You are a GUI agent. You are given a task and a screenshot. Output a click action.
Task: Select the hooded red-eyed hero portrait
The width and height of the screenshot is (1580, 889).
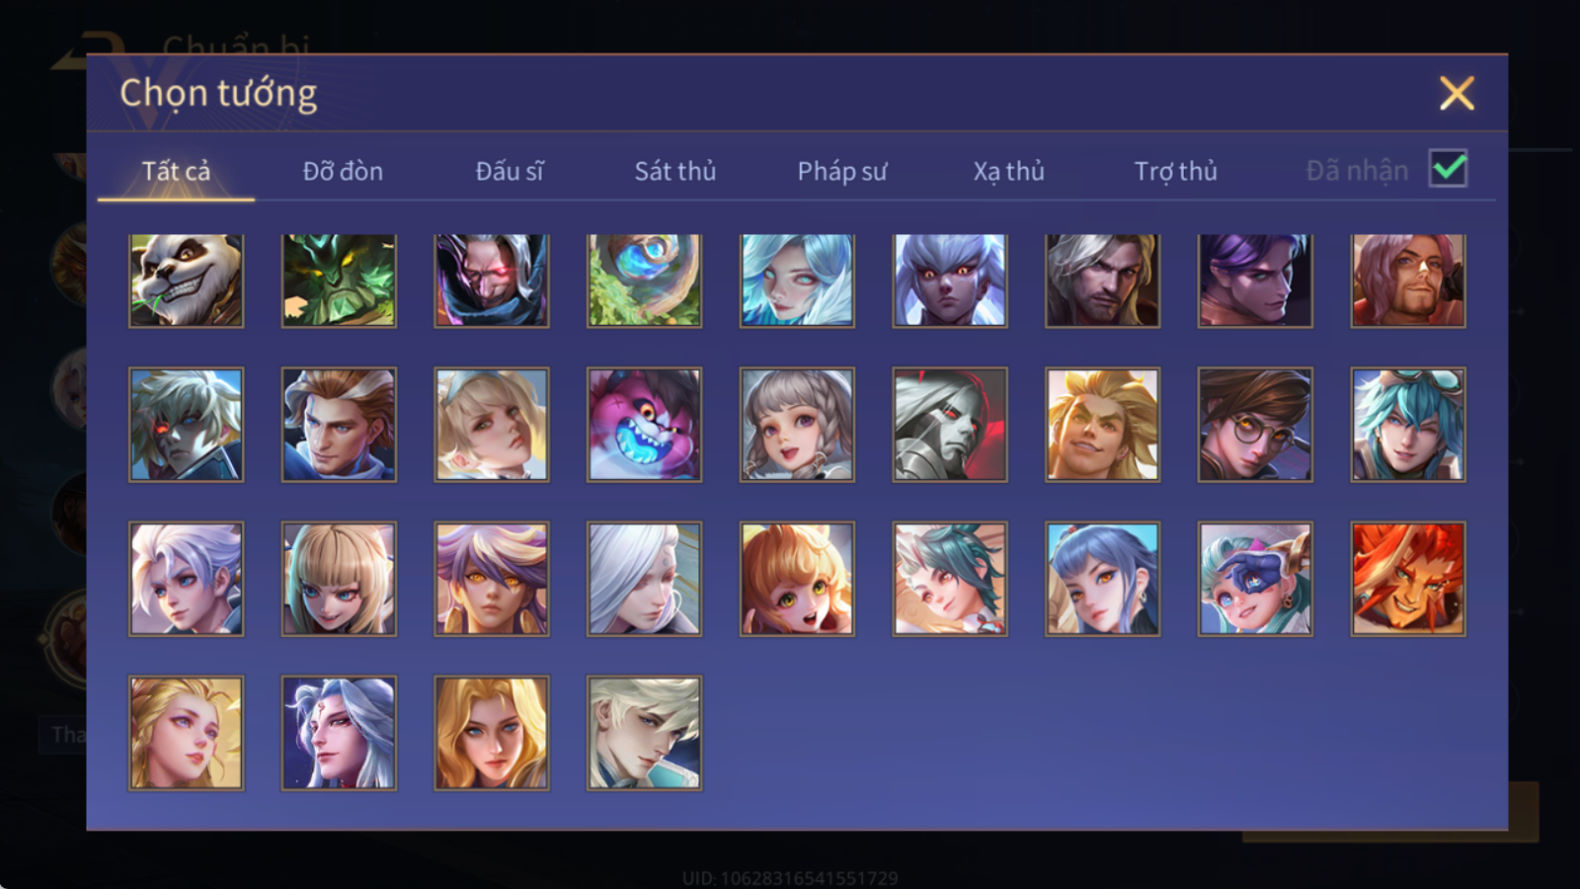pos(491,281)
